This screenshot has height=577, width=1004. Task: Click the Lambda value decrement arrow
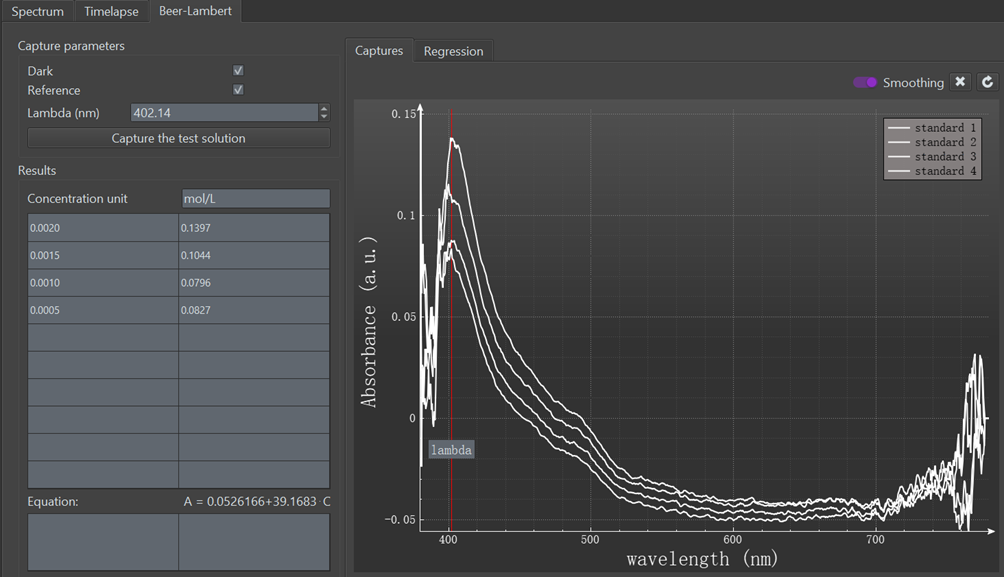tap(323, 117)
